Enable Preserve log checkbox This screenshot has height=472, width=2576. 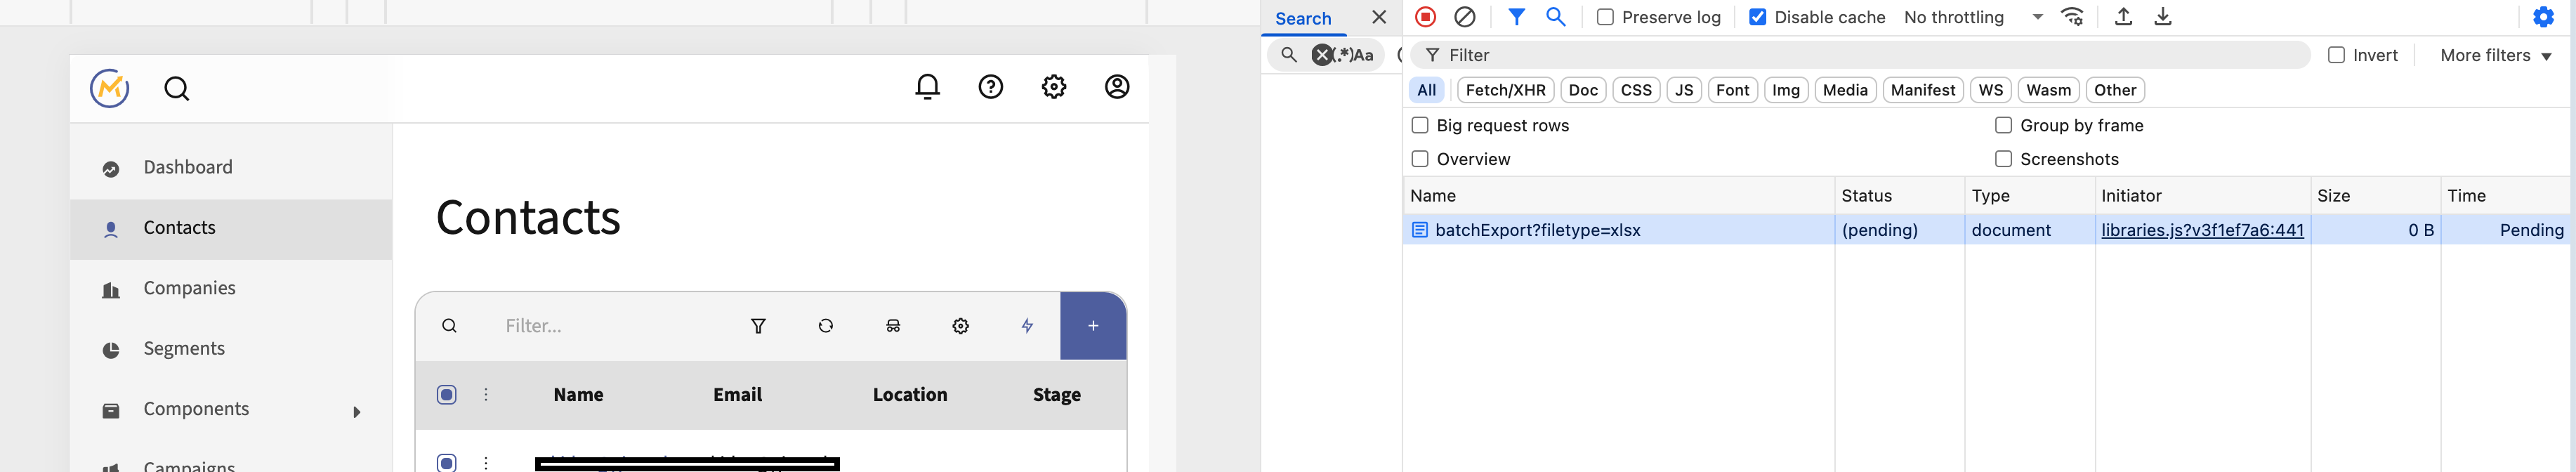point(1605,17)
